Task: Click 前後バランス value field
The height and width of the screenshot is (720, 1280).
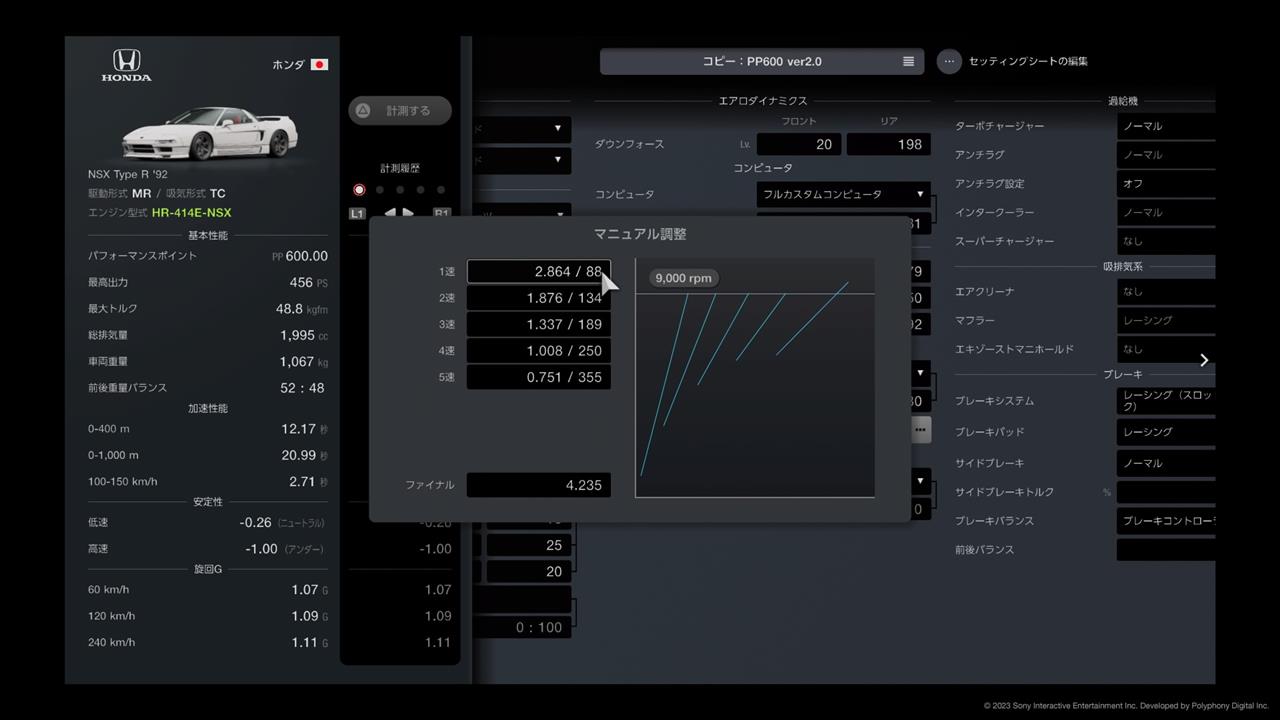Action: (1166, 550)
